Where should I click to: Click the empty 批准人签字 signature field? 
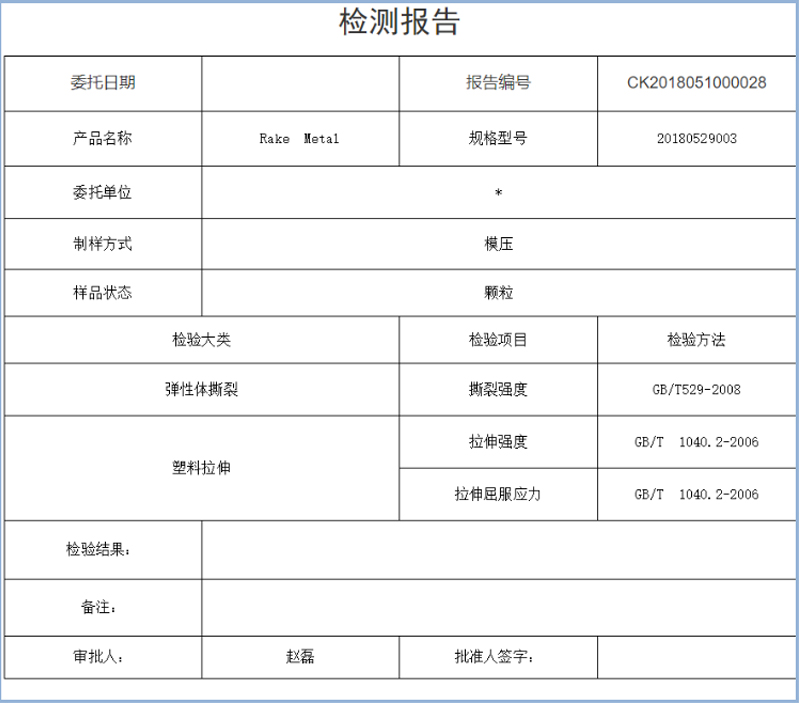coord(696,657)
